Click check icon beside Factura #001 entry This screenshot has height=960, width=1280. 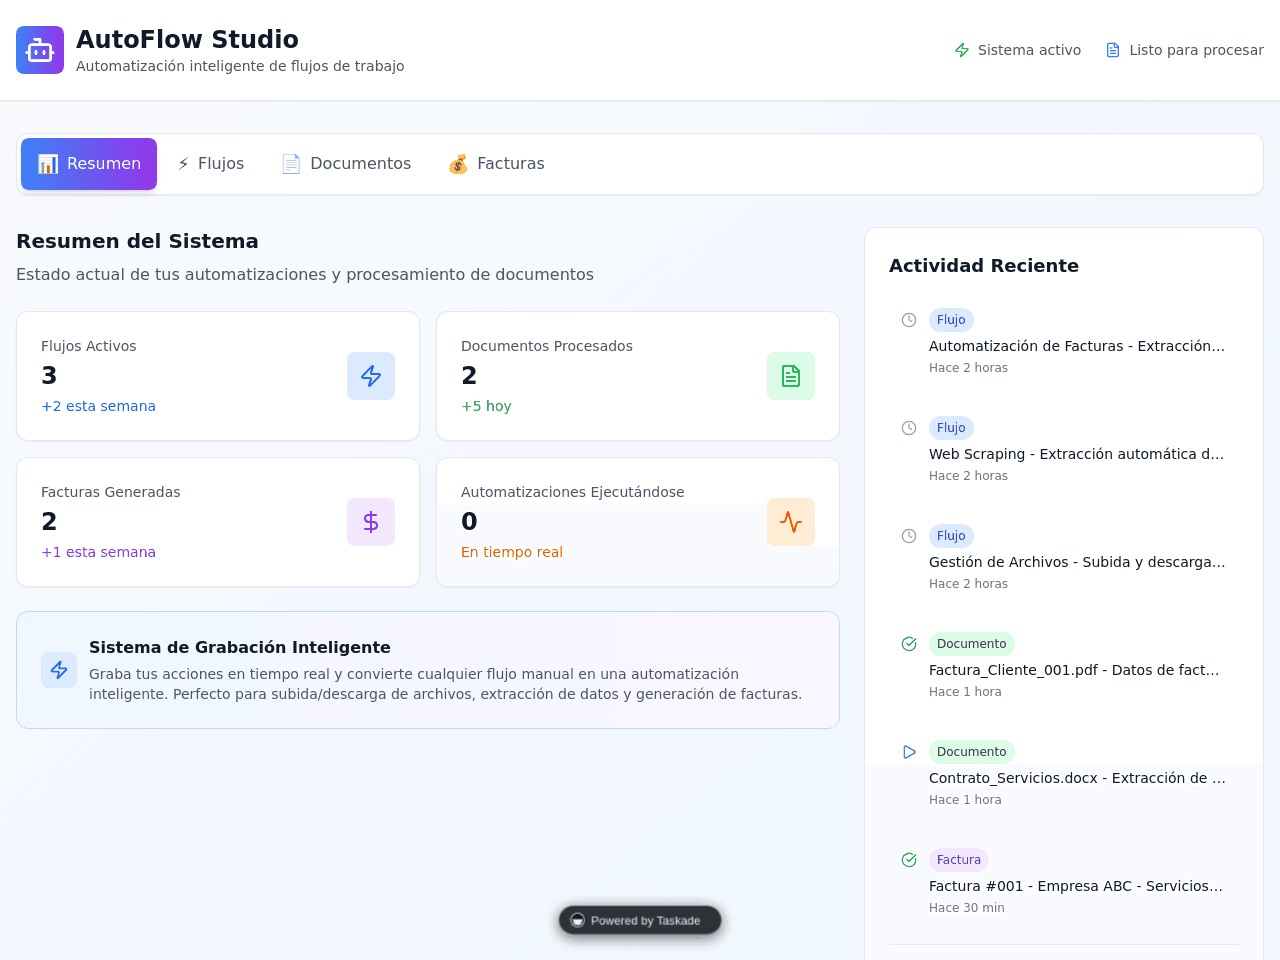[909, 860]
